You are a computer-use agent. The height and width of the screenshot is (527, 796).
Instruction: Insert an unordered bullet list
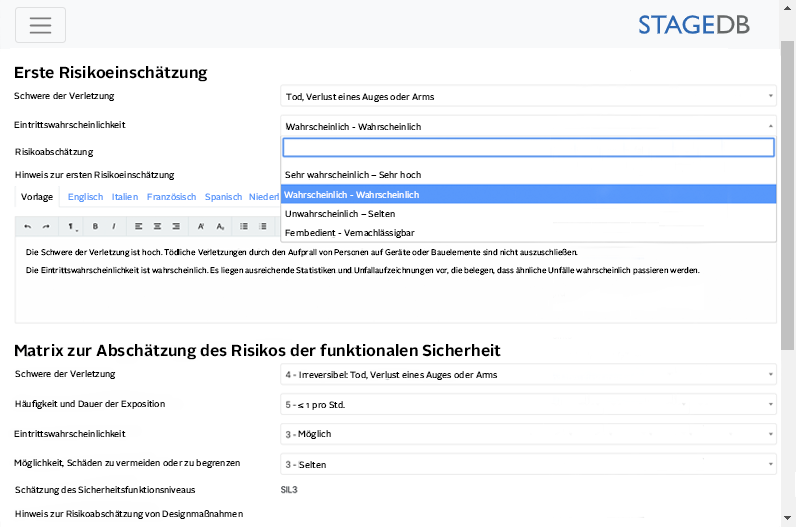pos(244,227)
